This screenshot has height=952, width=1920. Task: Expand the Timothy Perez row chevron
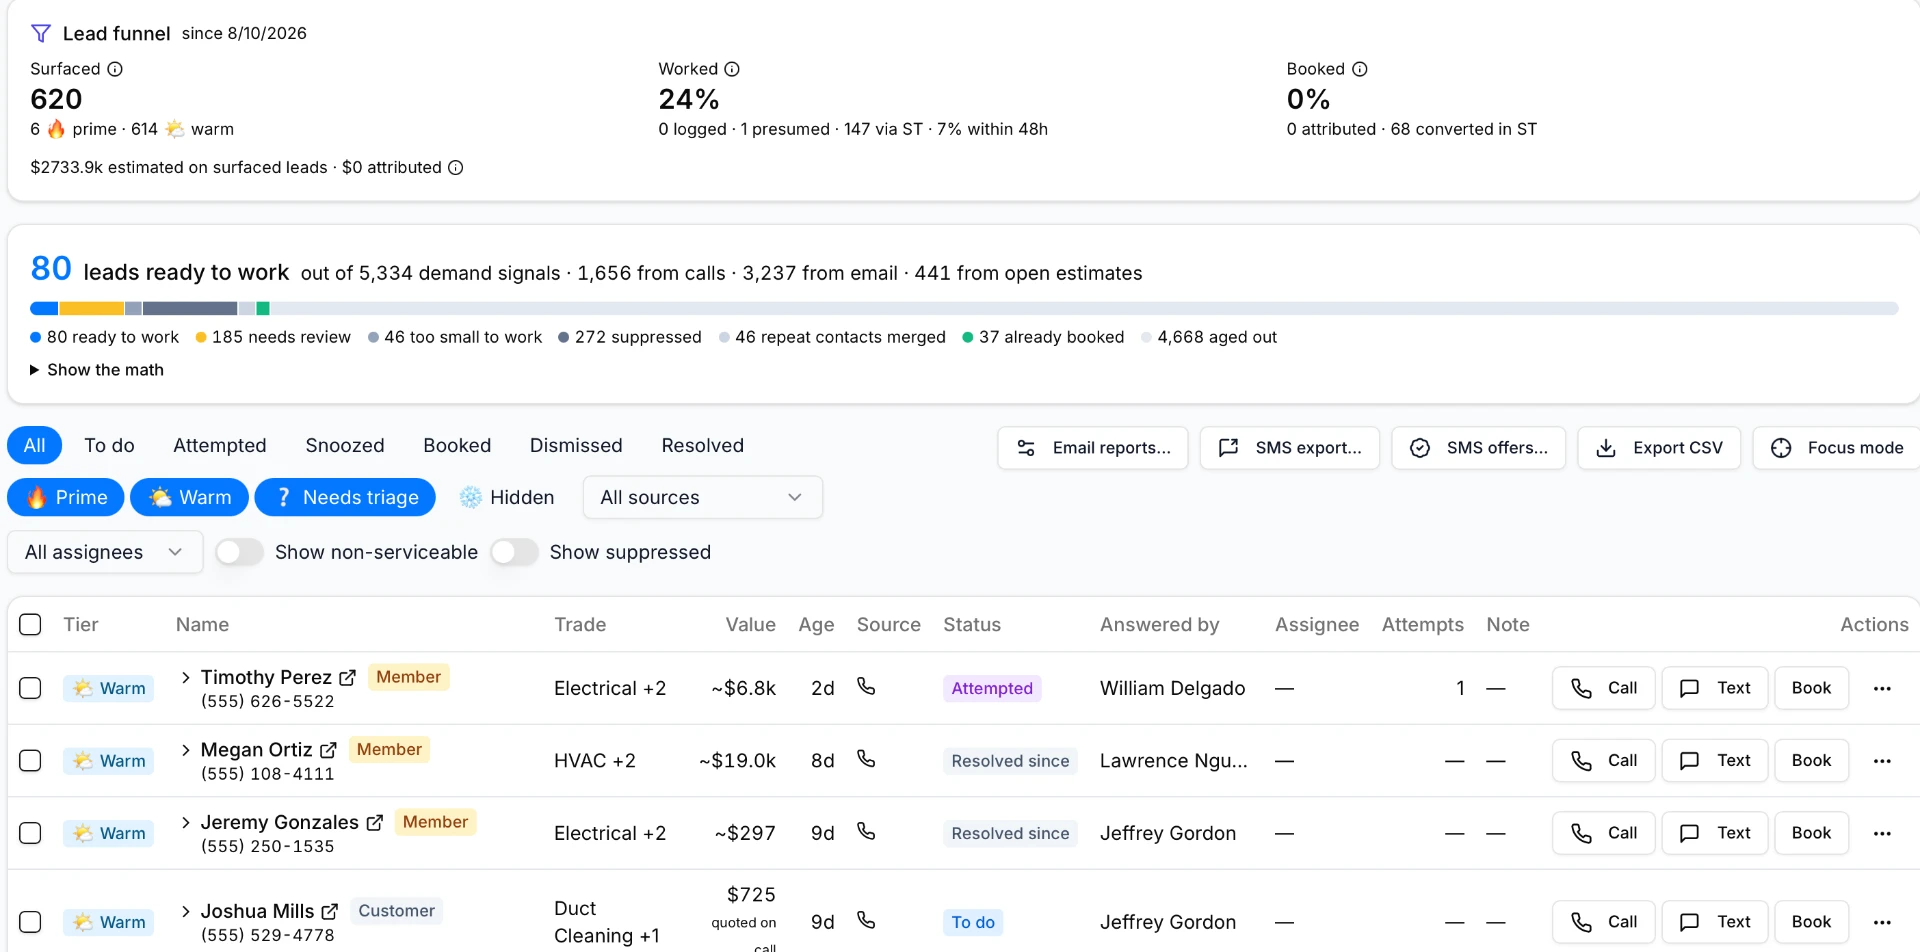(186, 678)
